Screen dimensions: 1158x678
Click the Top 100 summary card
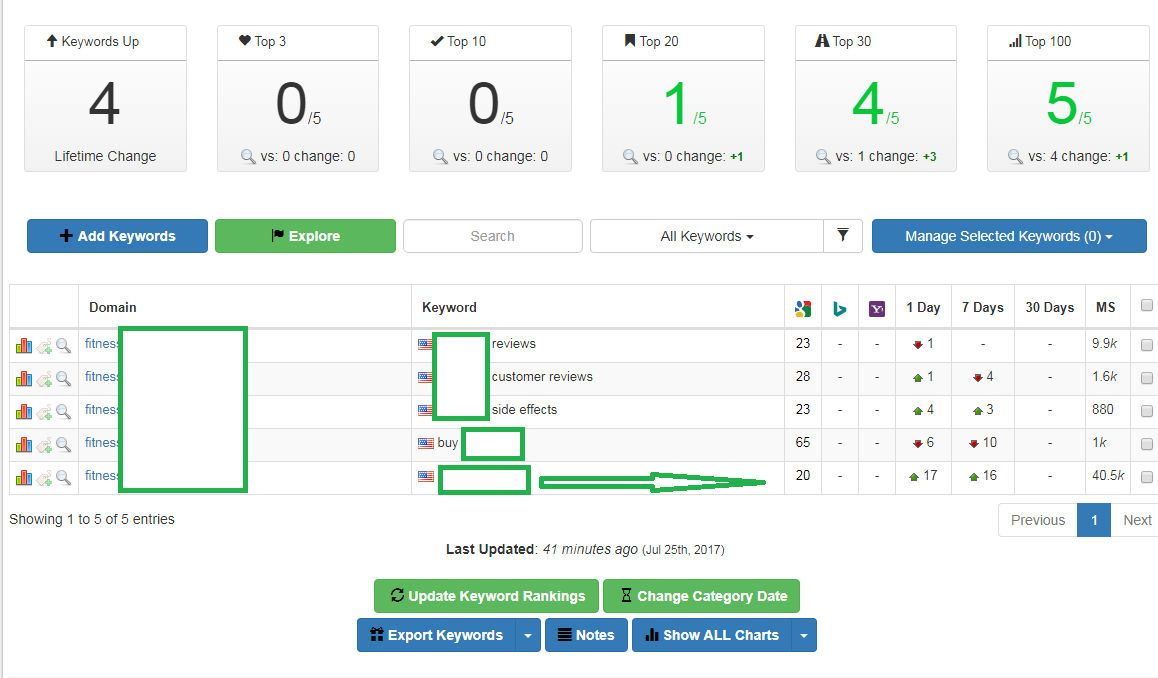(x=1068, y=98)
